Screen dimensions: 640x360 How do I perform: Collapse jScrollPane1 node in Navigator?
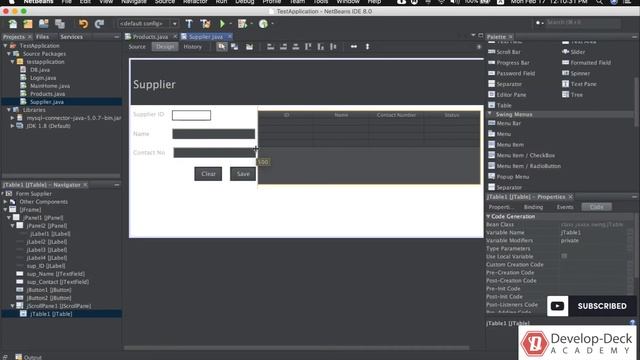[x=13, y=306]
